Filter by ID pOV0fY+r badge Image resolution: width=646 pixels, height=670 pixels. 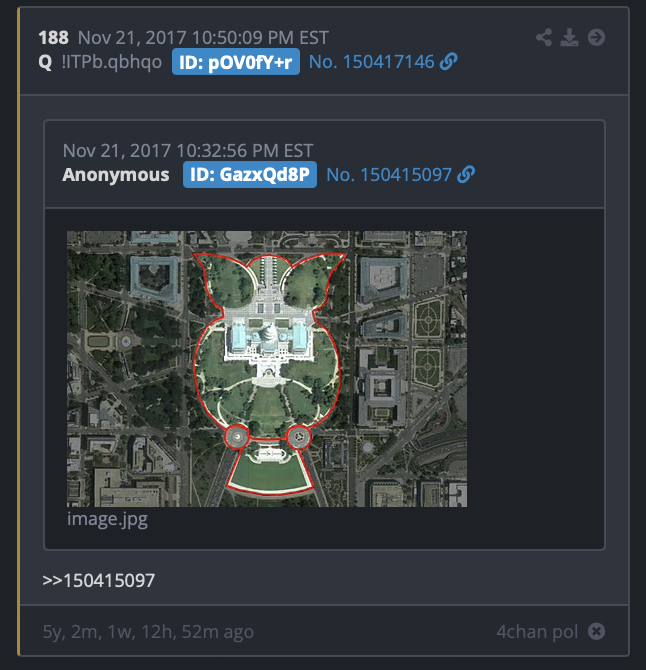[x=236, y=62]
